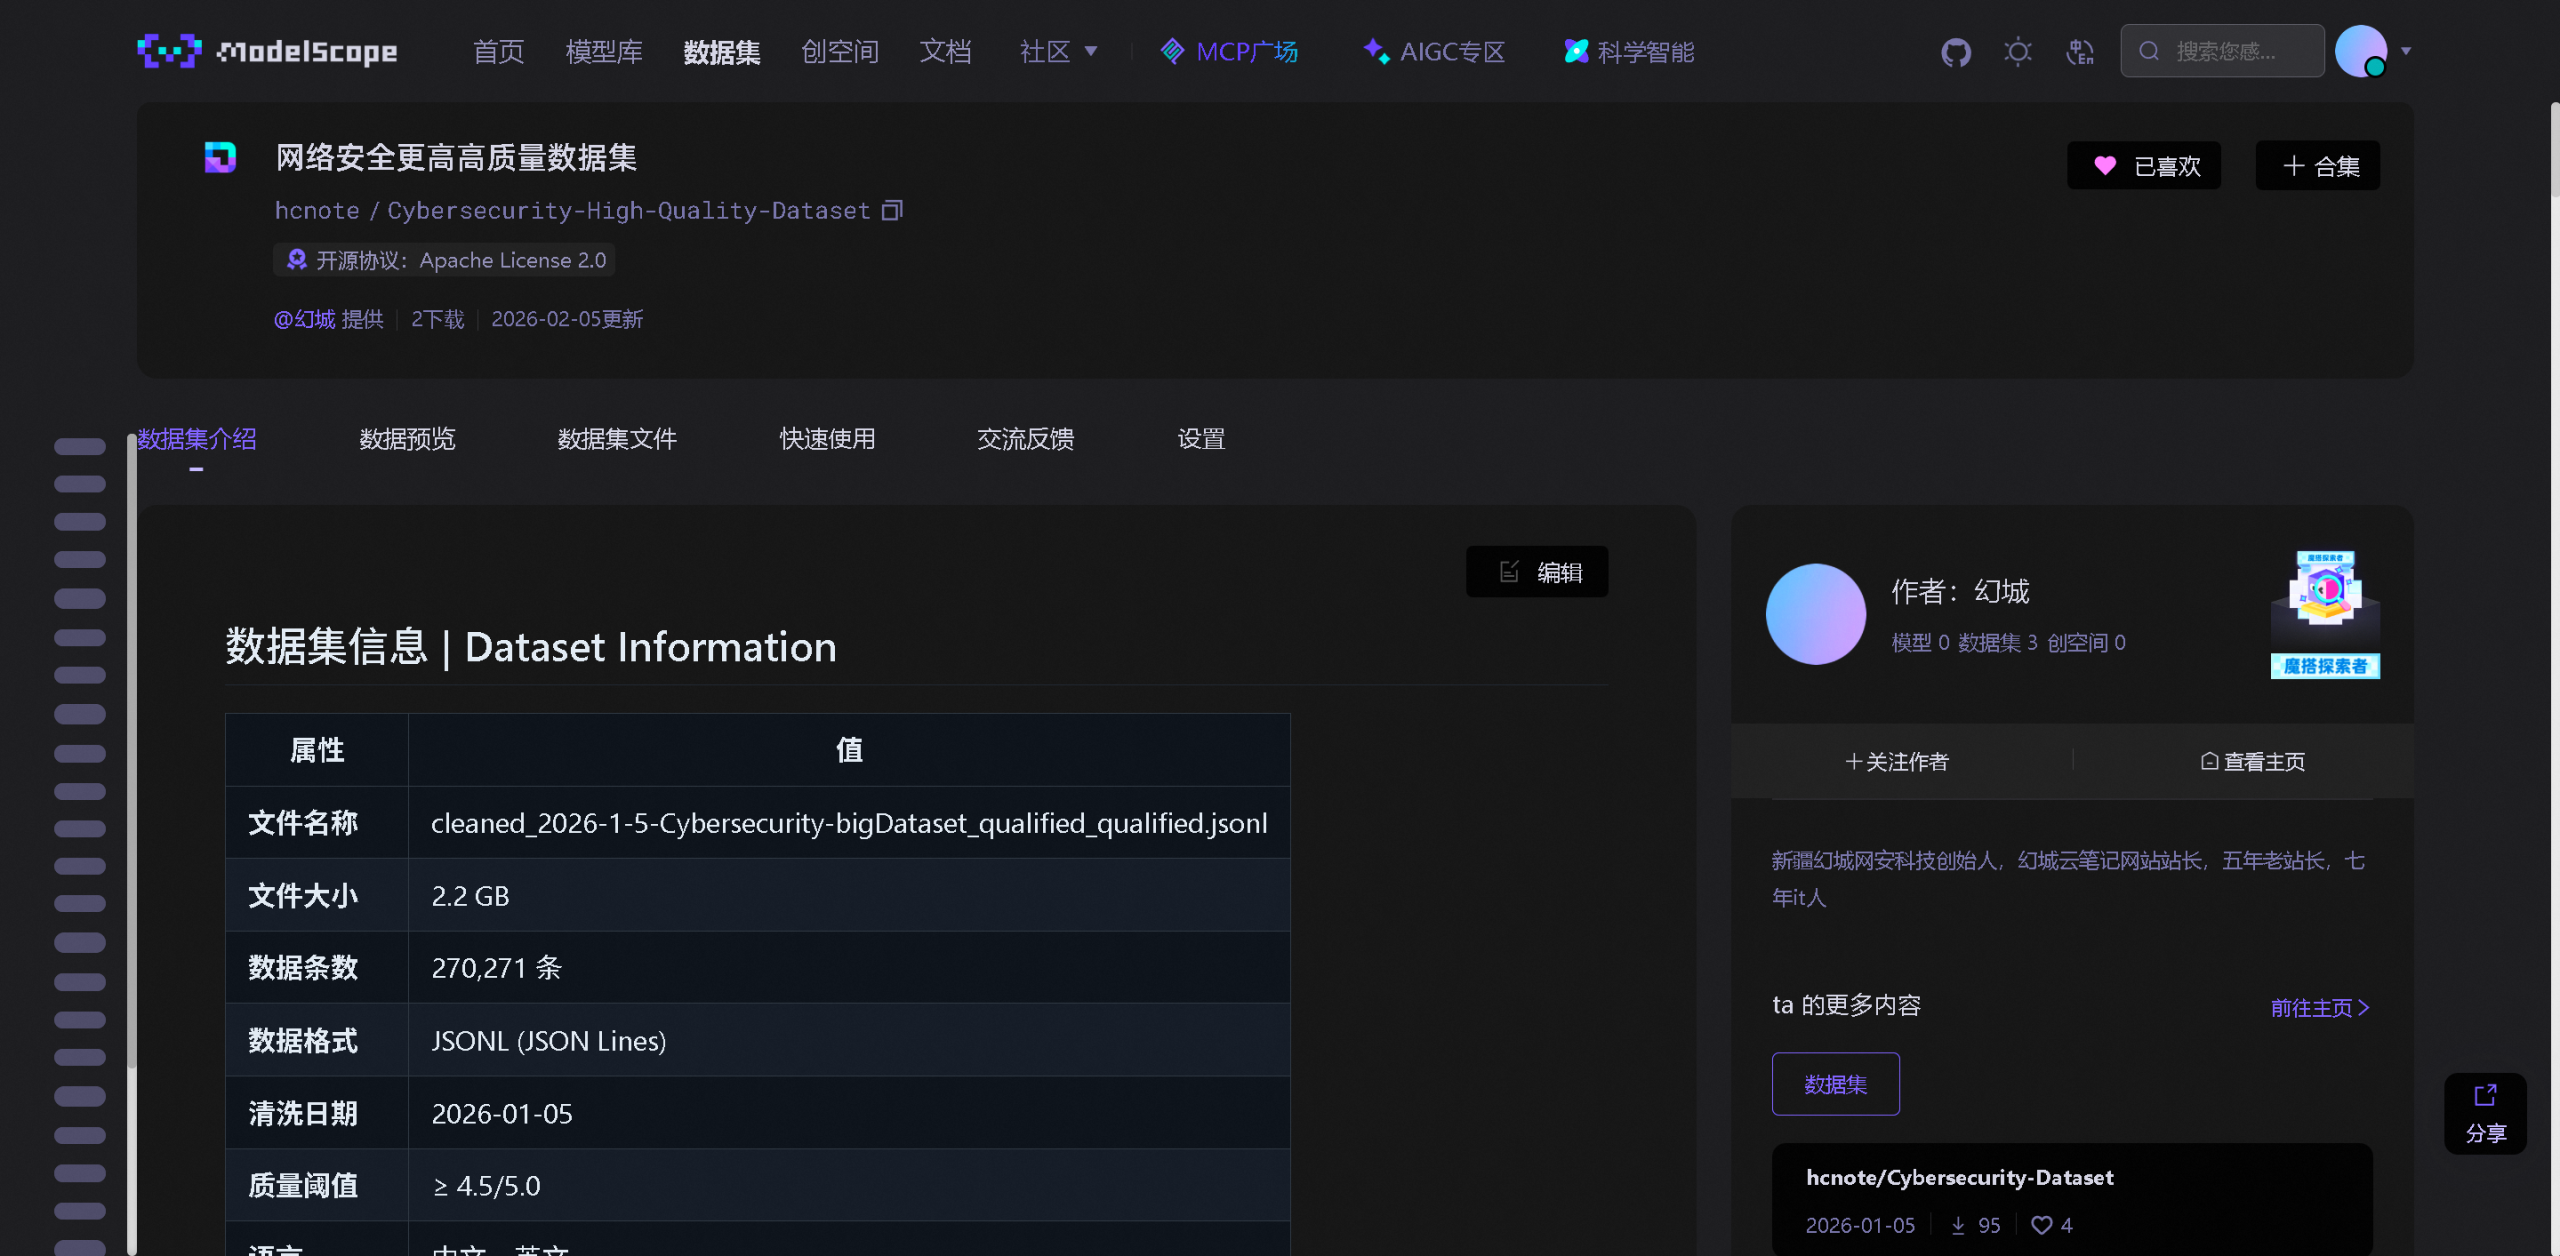Copy the dataset name via the copy icon
The width and height of the screenshot is (2560, 1256).
[x=893, y=210]
